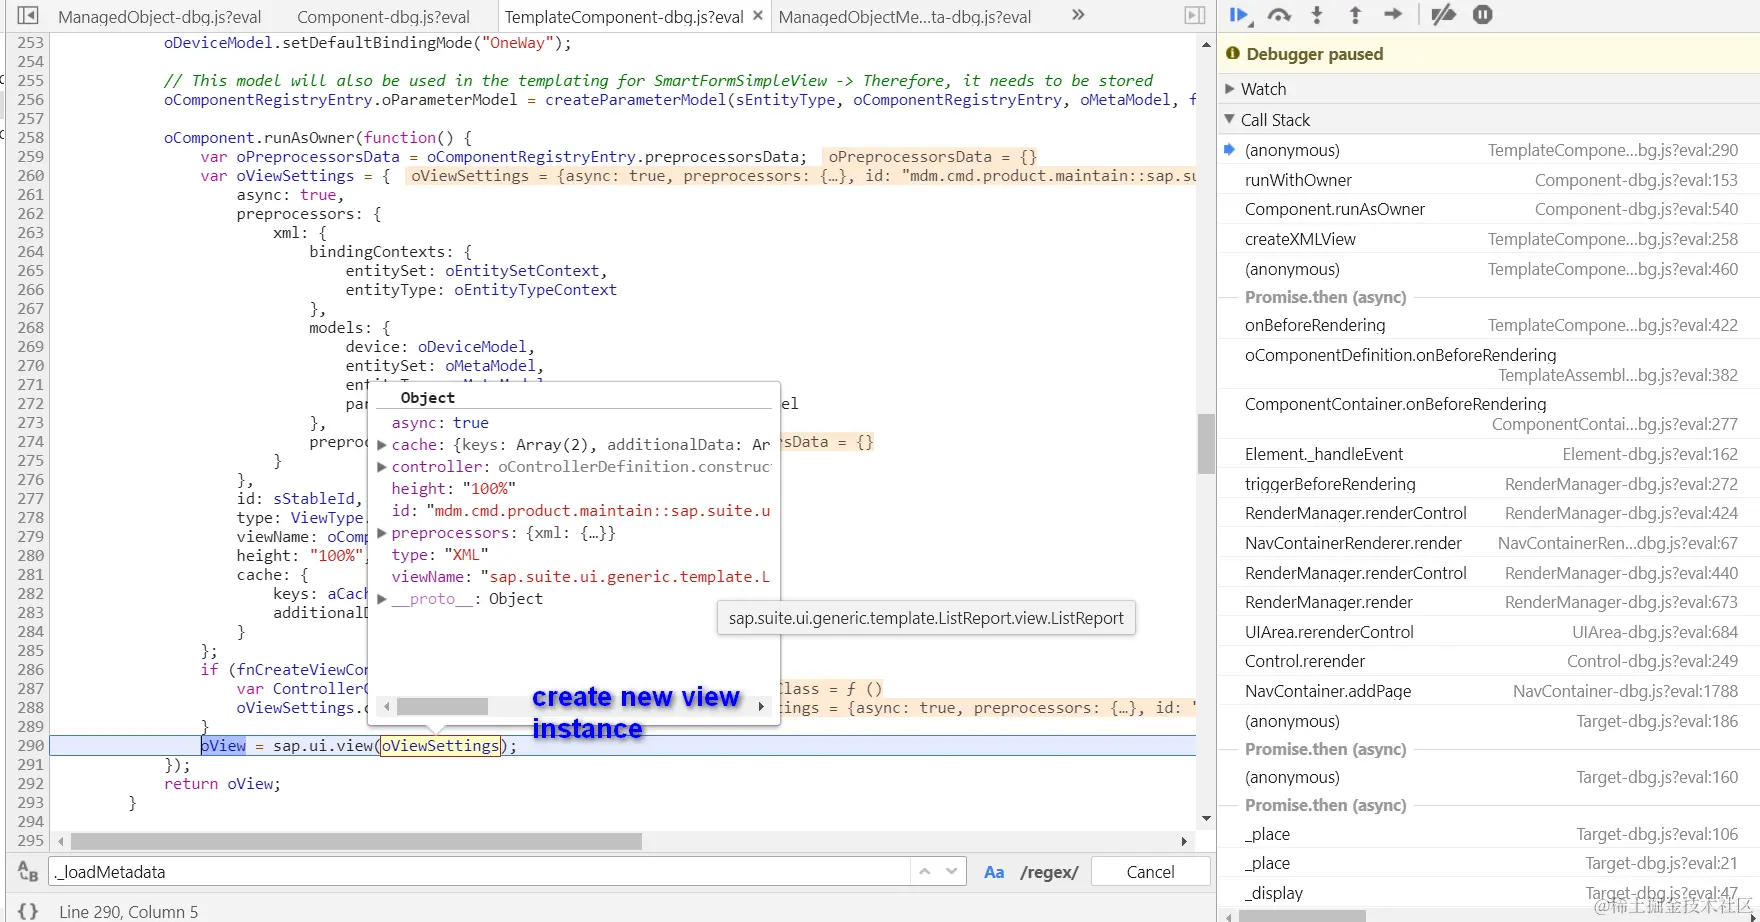Click the 'Debugger paused' status message

click(1314, 54)
